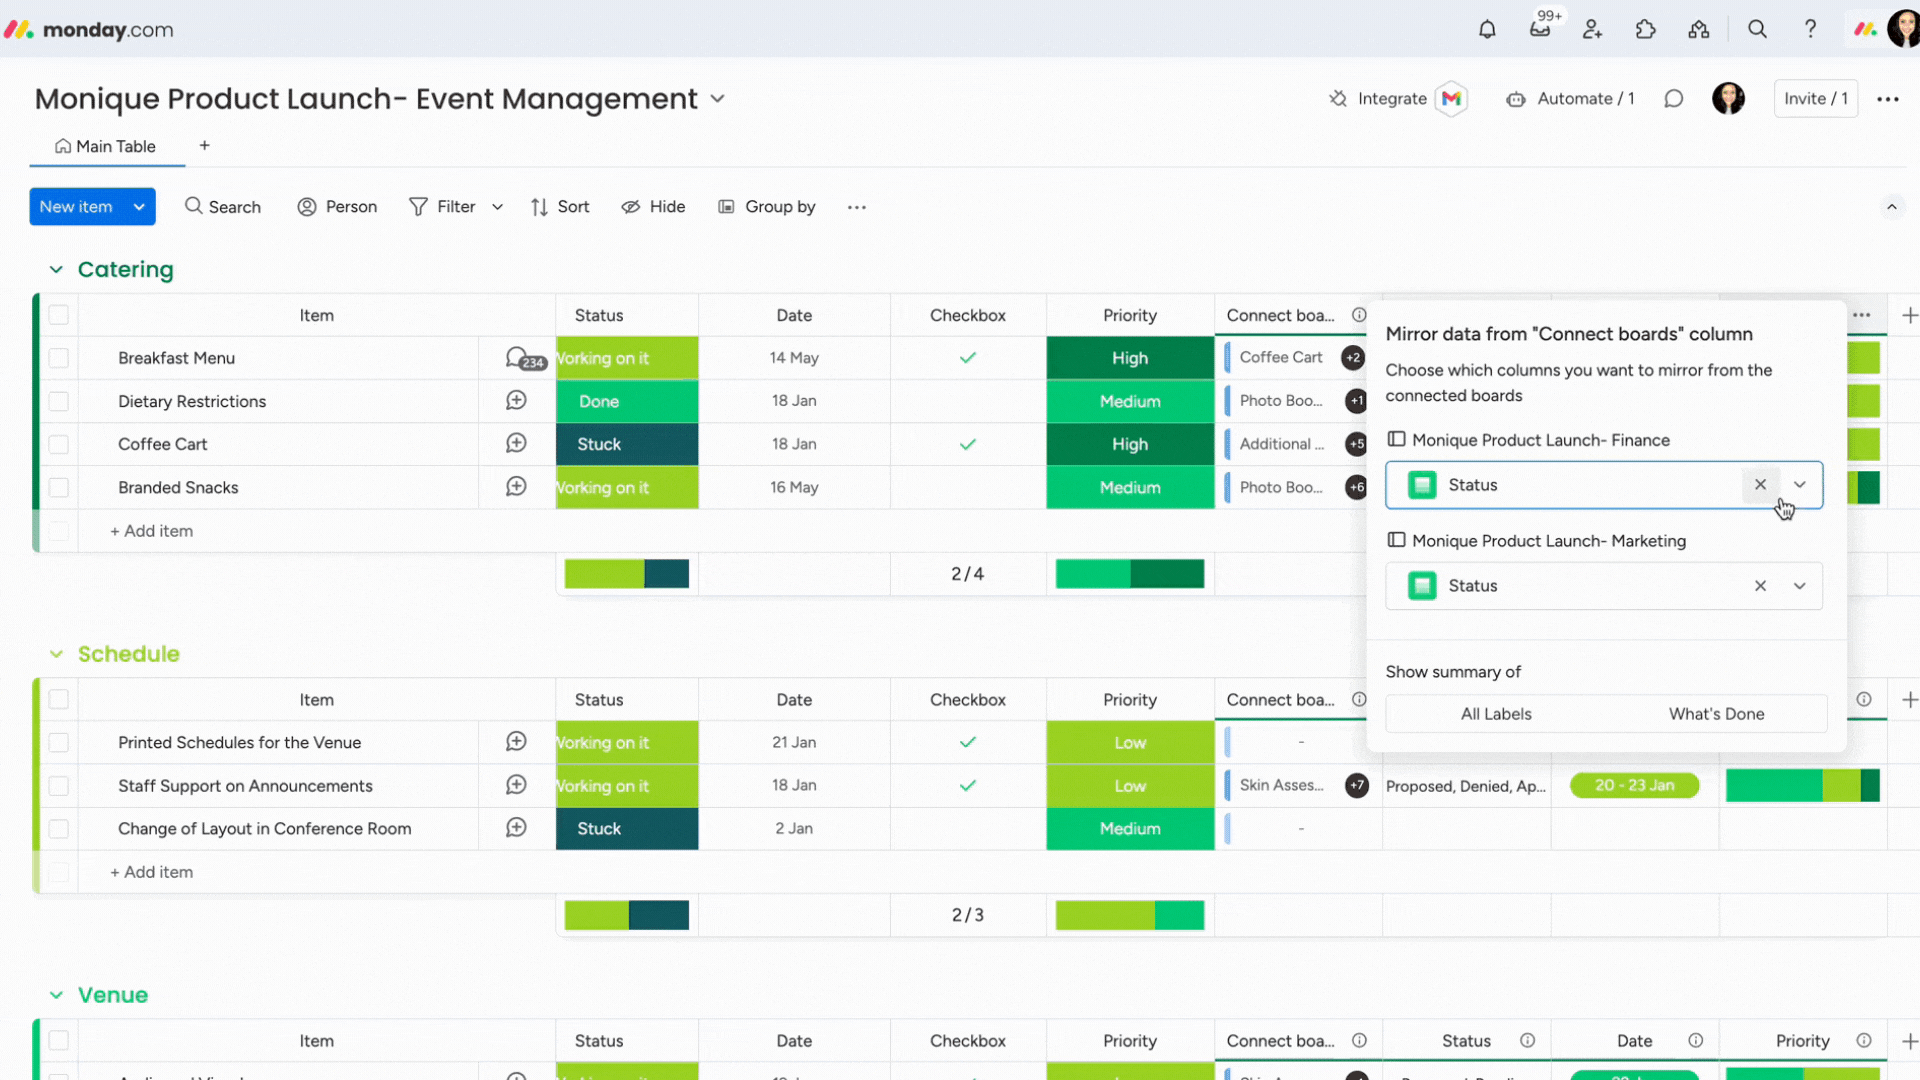1920x1080 pixels.
Task: Open Marketing board column dropdown
Action: (1800, 586)
